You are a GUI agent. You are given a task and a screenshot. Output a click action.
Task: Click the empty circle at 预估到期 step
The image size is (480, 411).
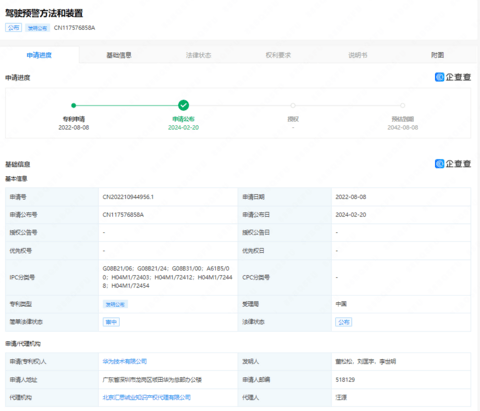(x=403, y=105)
